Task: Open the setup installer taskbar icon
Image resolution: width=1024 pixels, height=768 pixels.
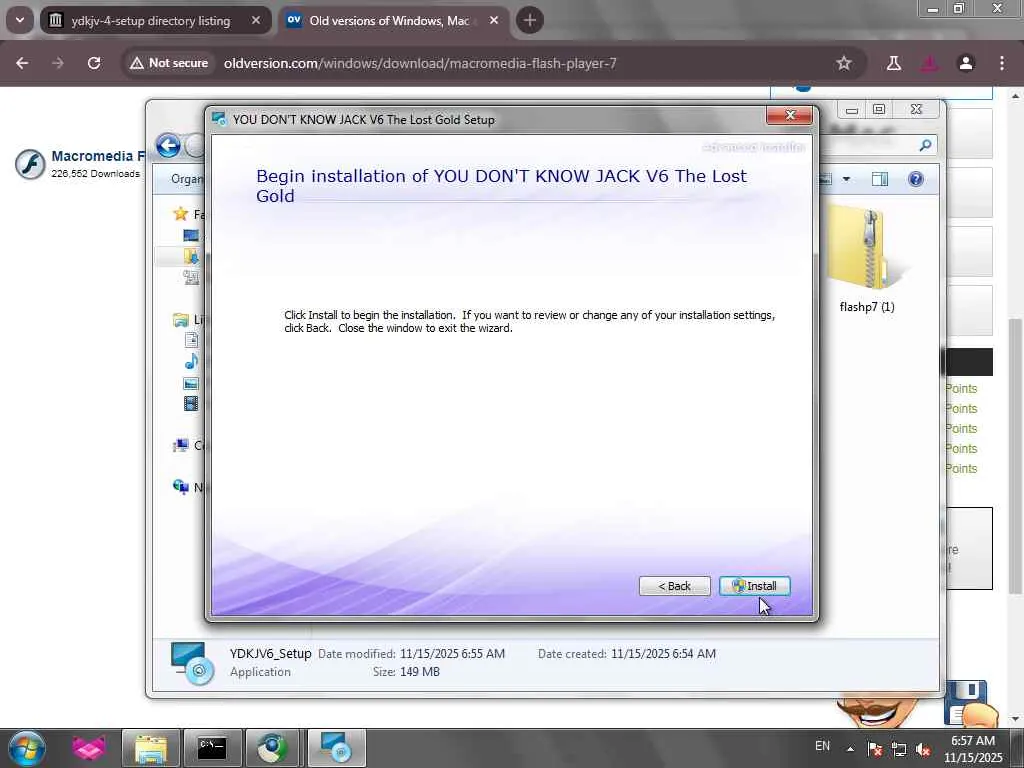Action: (336, 748)
